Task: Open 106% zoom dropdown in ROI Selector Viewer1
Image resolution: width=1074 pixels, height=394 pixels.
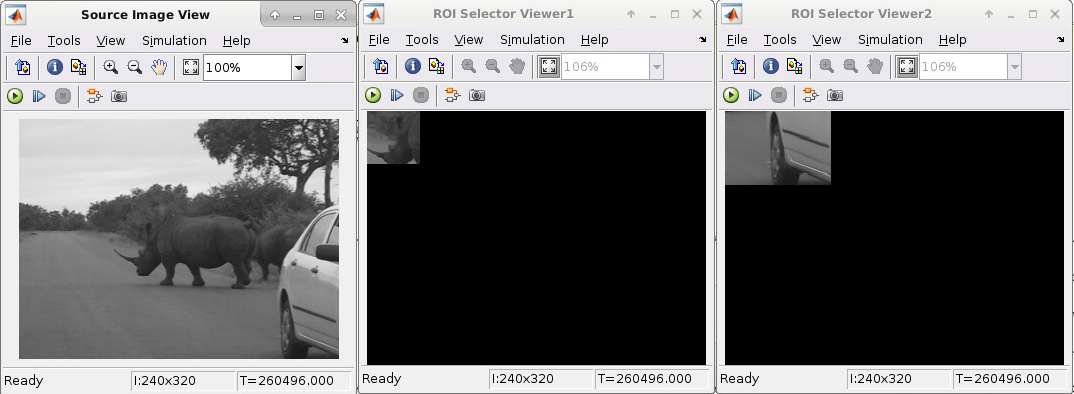Action: point(657,66)
